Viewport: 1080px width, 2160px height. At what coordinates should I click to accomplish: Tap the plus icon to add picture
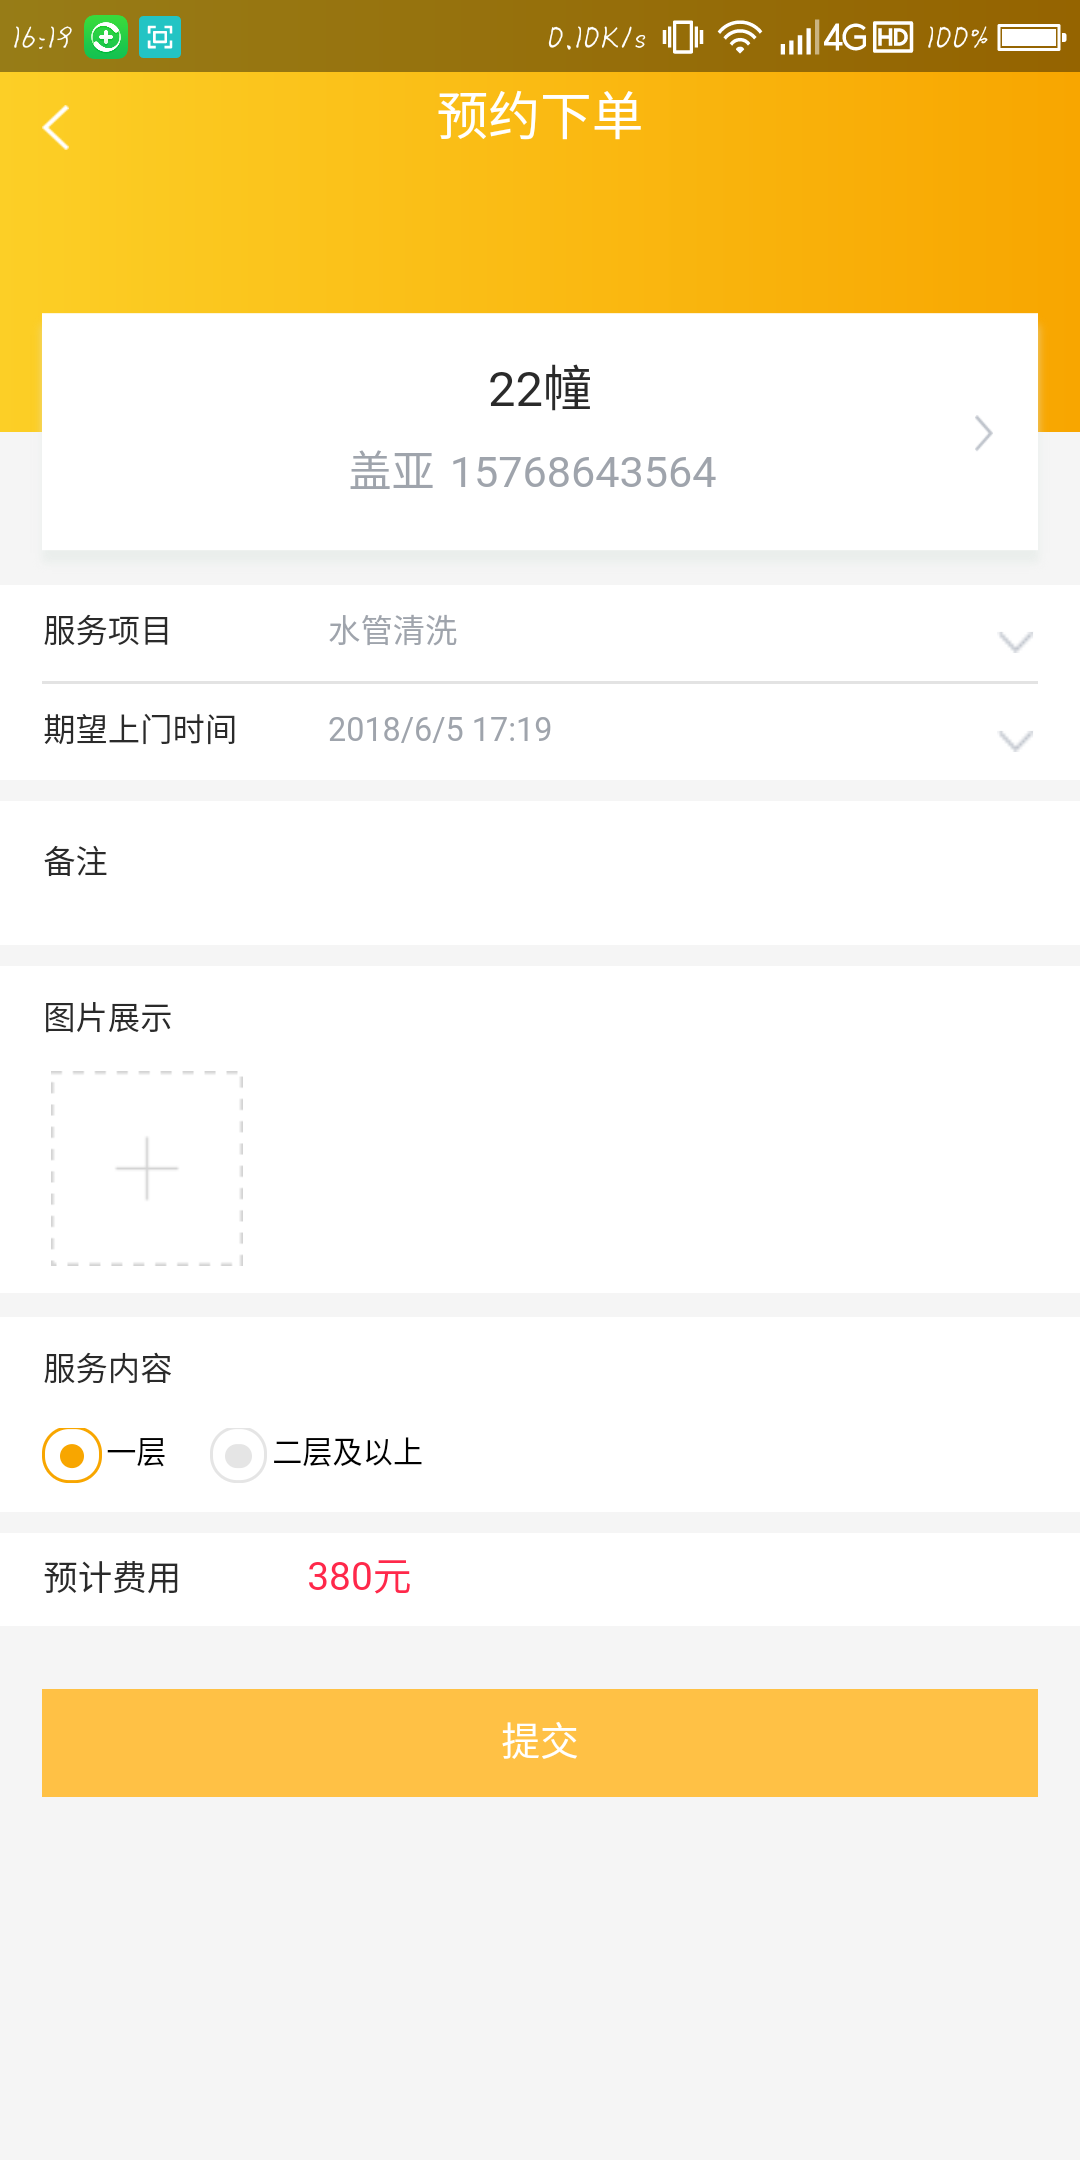(147, 1168)
